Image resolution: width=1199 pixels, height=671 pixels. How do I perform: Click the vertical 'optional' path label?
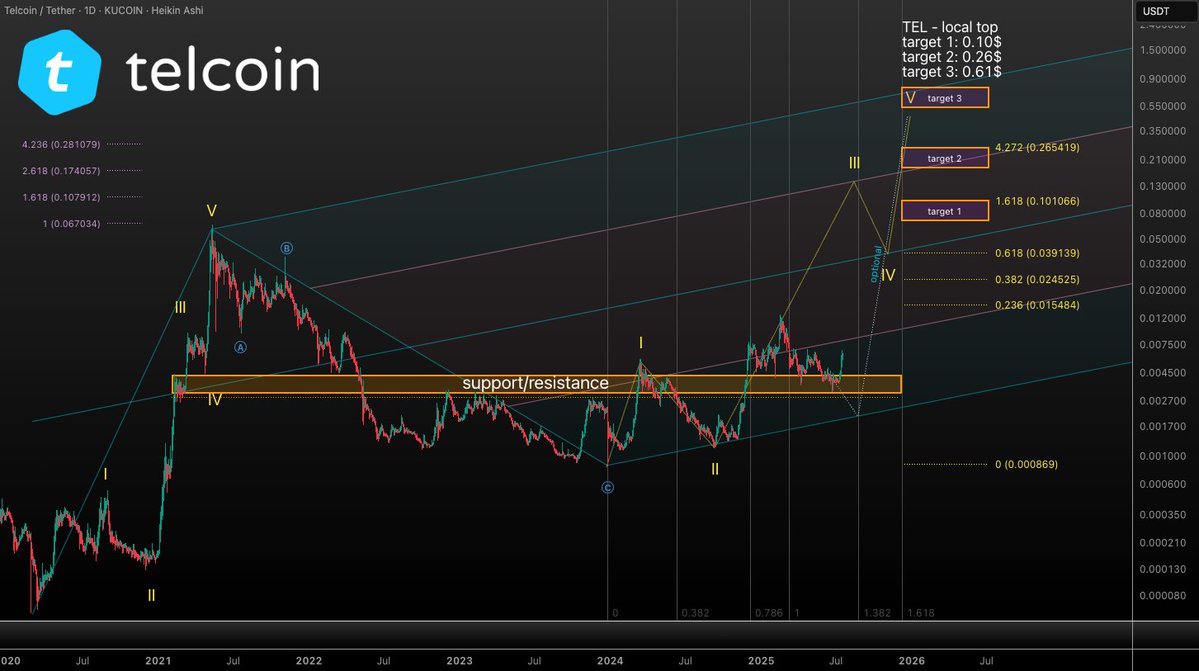coord(876,264)
